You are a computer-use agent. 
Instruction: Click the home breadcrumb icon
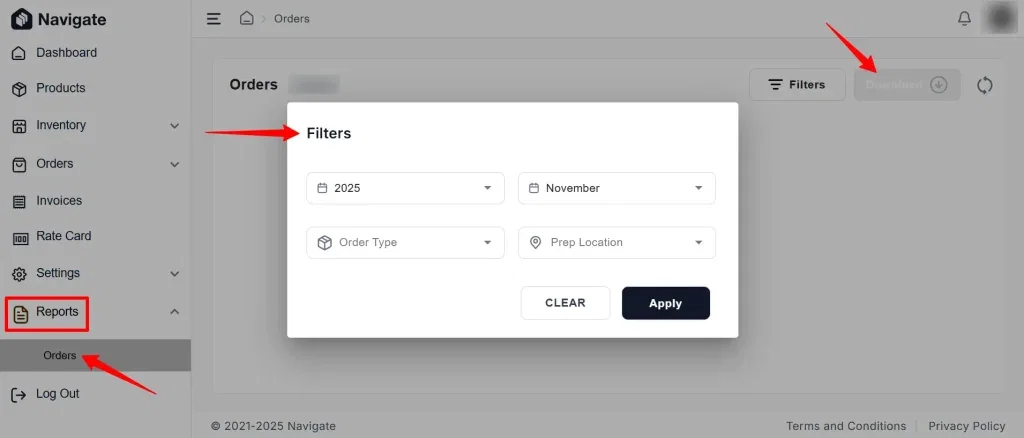tap(246, 18)
